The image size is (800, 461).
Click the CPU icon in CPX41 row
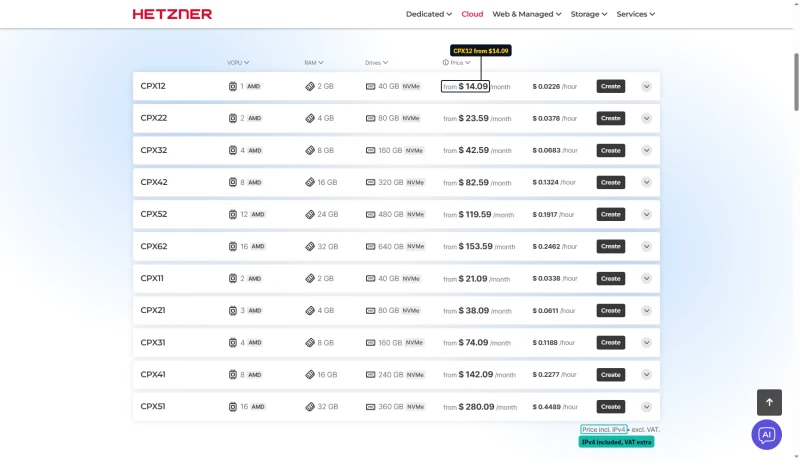(233, 374)
